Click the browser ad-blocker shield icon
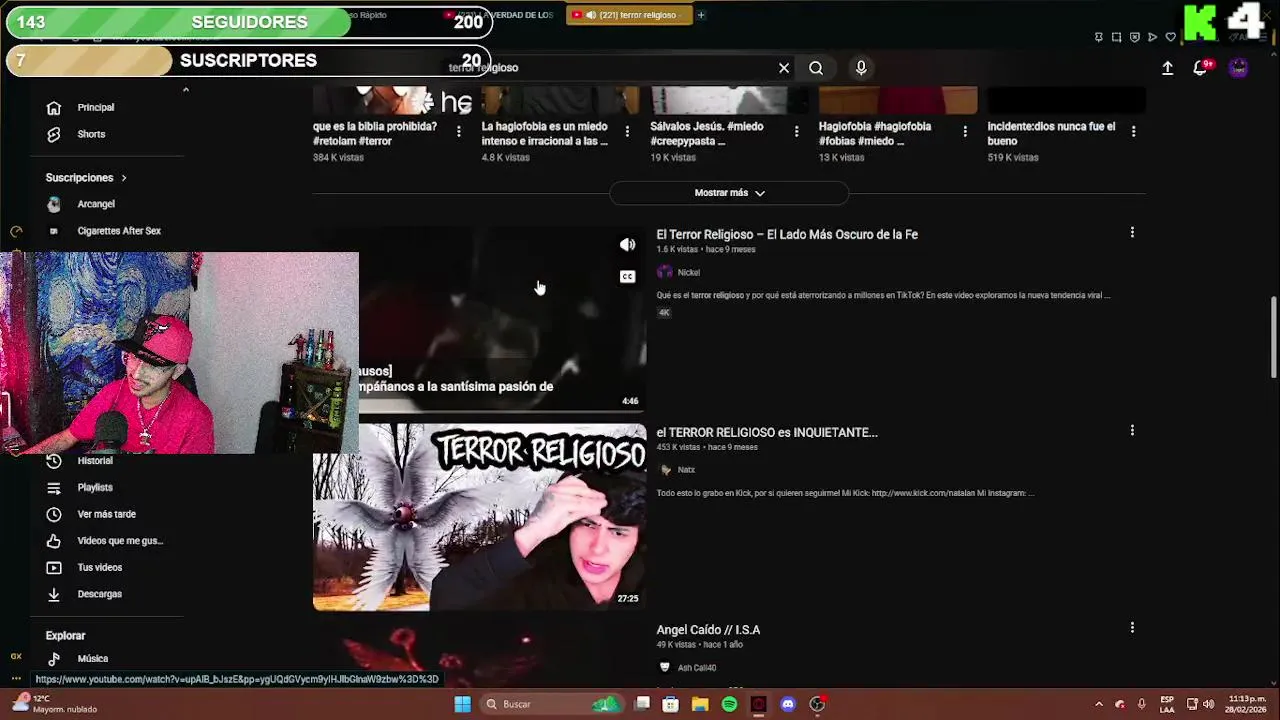Image resolution: width=1280 pixels, height=720 pixels. coord(1135,37)
